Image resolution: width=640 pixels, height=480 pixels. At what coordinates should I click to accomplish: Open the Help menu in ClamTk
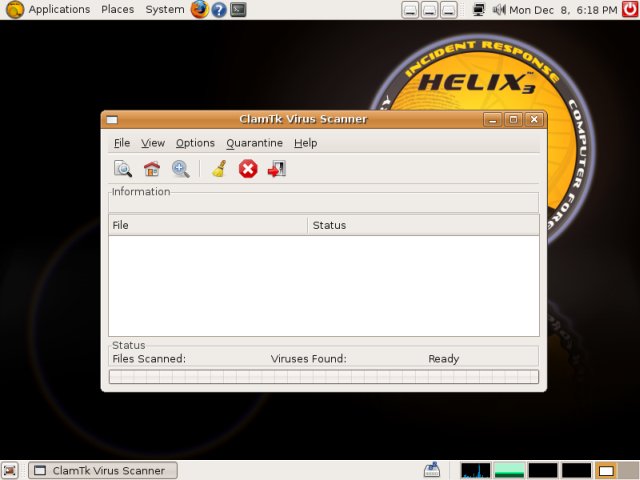pyautogui.click(x=305, y=143)
